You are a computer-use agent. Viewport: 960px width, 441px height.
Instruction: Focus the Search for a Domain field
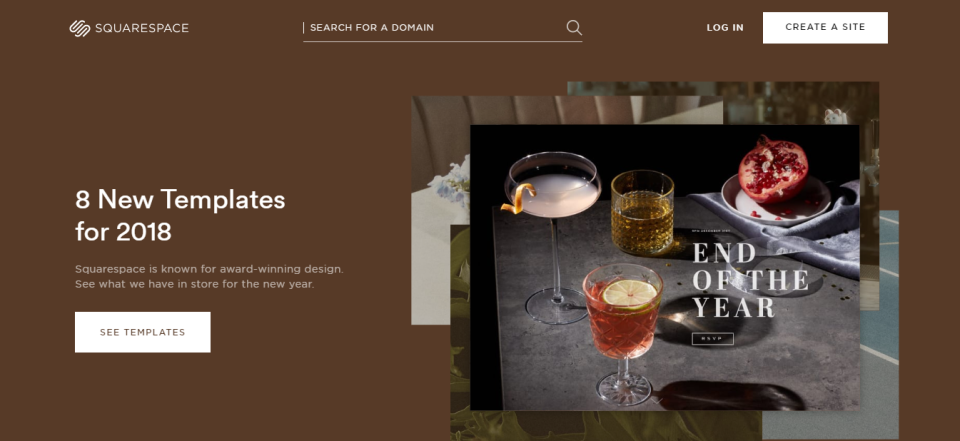[x=442, y=28]
